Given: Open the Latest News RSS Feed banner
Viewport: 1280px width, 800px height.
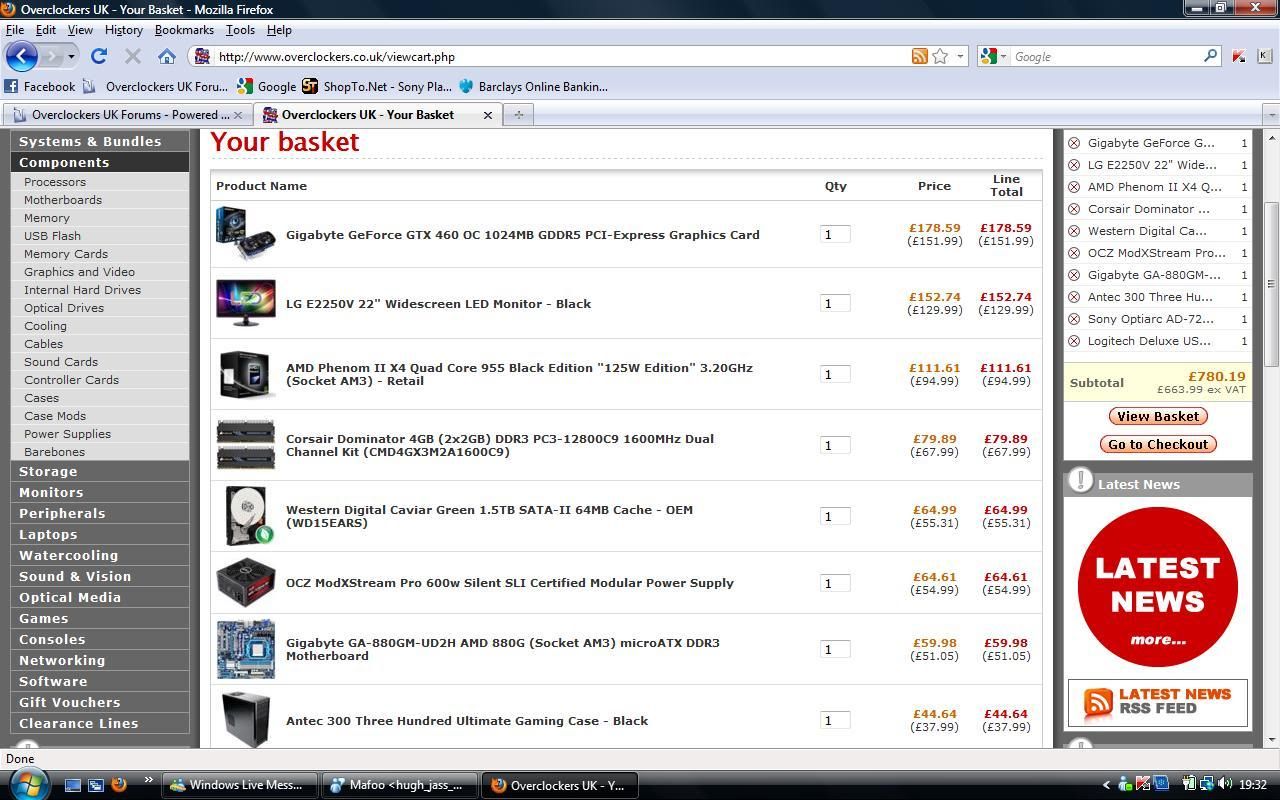Looking at the screenshot, I should click(1158, 702).
